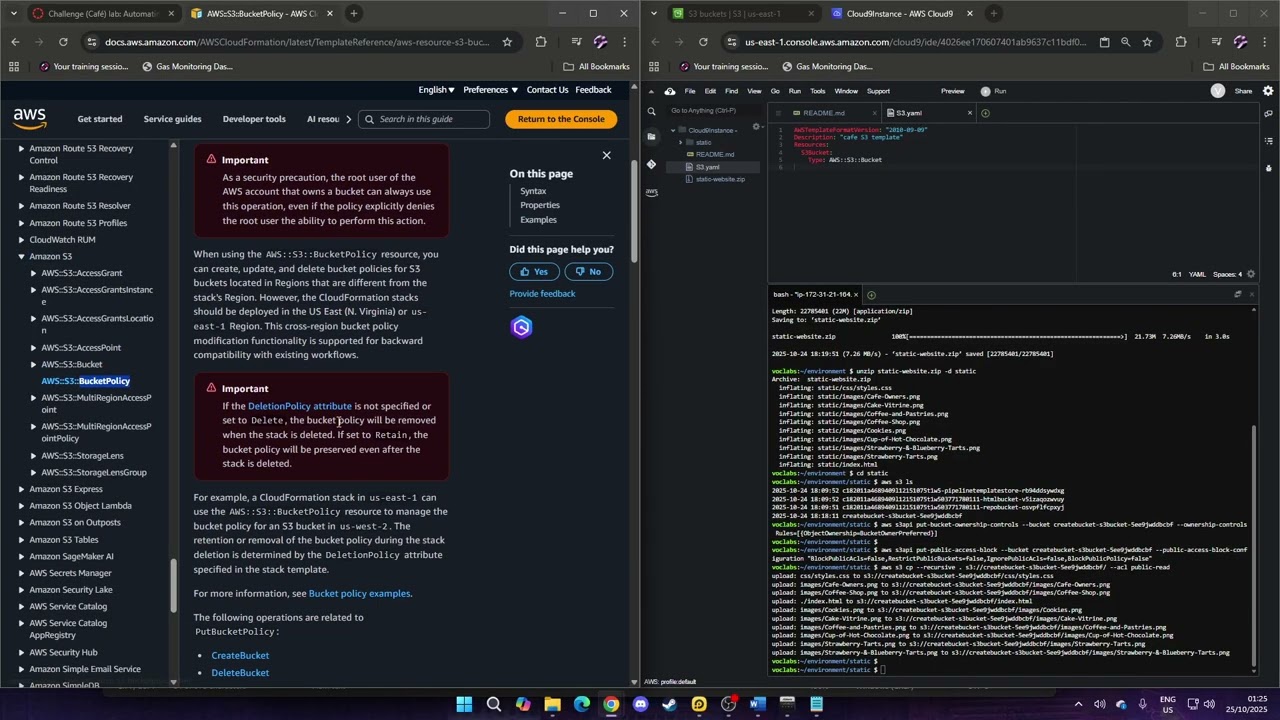Open Steam from the Windows taskbar
The width and height of the screenshot is (1280, 720).
tap(669, 704)
